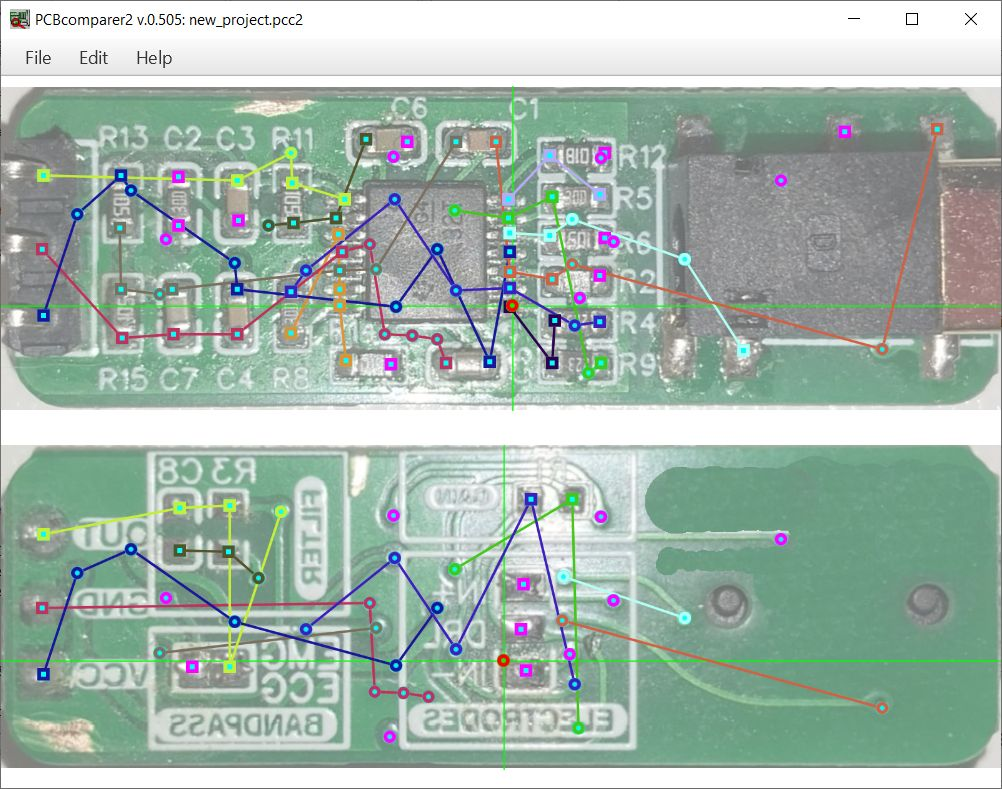The image size is (1002, 789).
Task: Open the File menu
Action: click(x=38, y=57)
